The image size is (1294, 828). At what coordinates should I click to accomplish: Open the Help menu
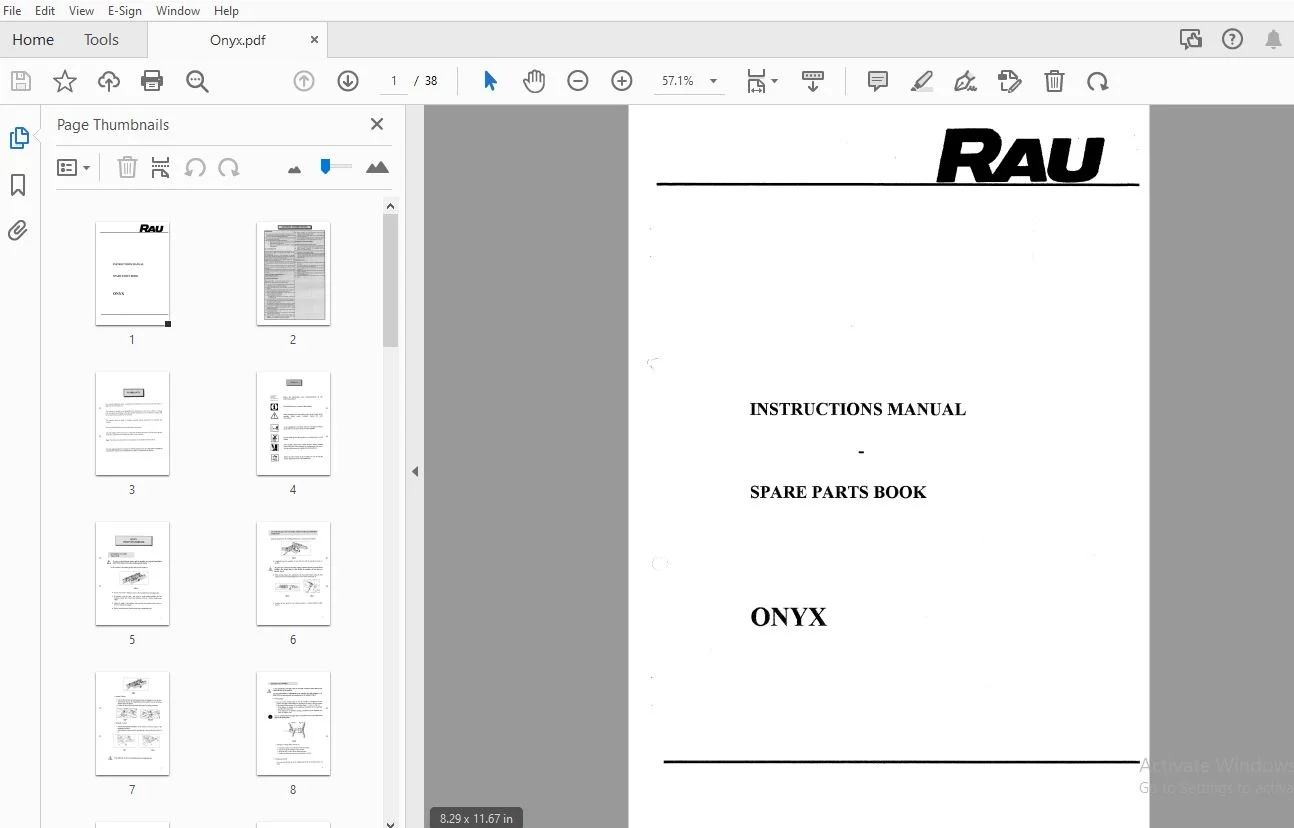click(x=226, y=11)
